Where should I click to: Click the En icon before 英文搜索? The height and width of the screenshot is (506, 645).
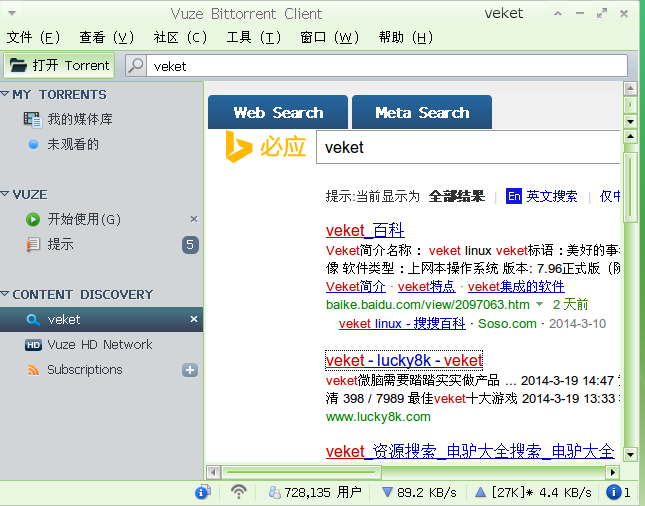point(514,196)
